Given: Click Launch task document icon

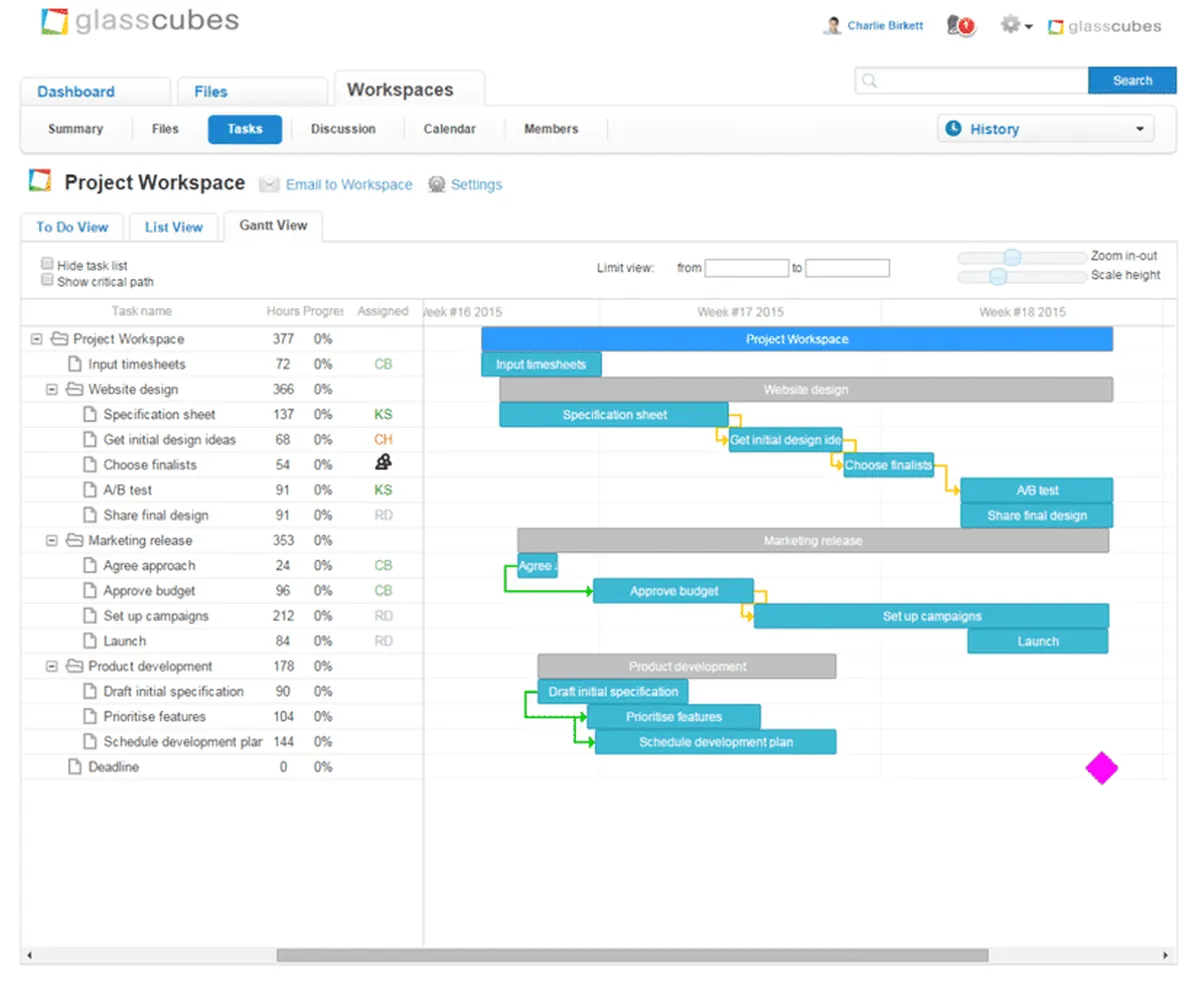Looking at the screenshot, I should tap(89, 641).
